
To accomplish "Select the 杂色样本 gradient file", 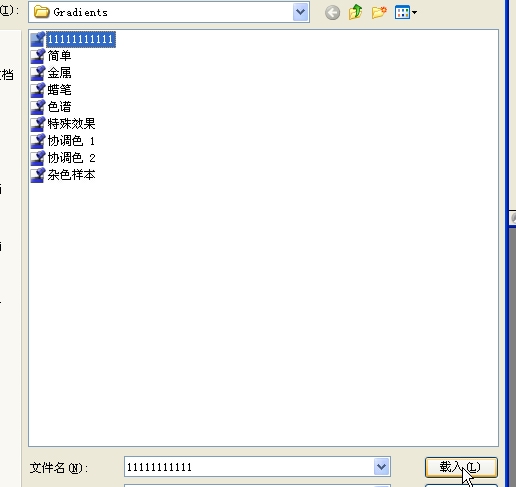I will click(63, 175).
